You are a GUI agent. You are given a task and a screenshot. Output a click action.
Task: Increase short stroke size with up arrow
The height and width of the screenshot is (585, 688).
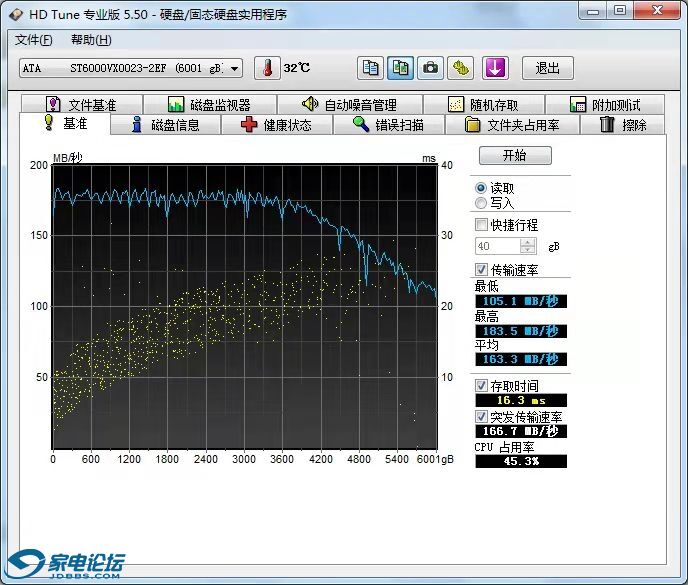527,242
